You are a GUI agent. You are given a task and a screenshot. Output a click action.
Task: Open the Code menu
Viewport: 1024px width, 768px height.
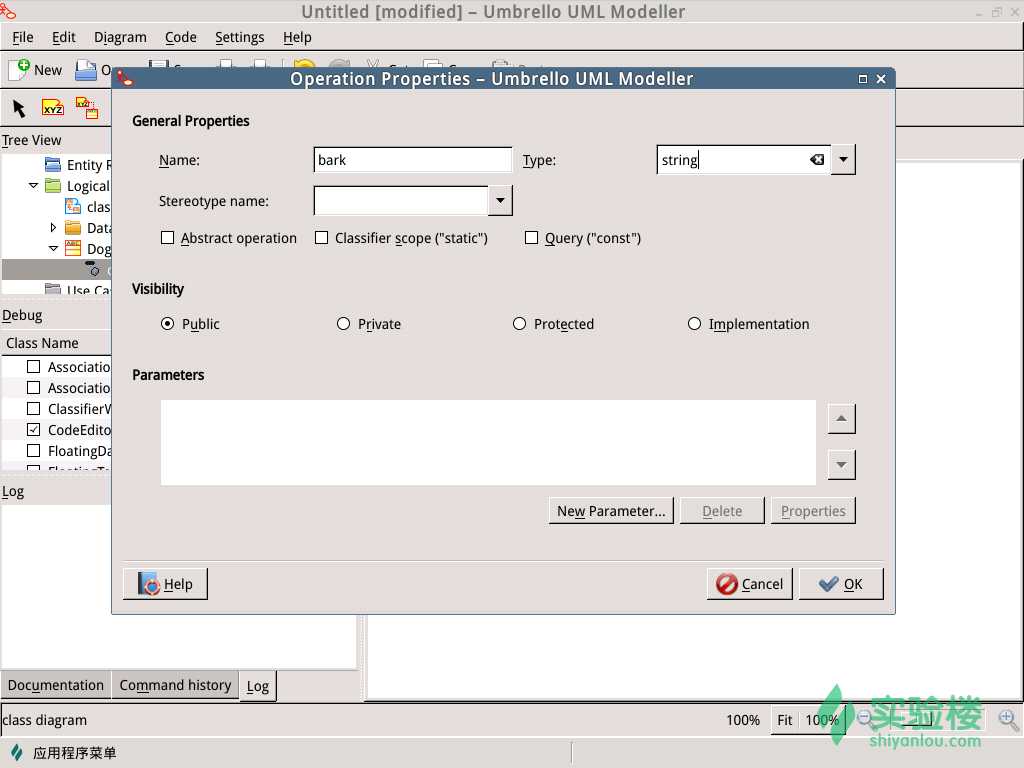pyautogui.click(x=180, y=37)
